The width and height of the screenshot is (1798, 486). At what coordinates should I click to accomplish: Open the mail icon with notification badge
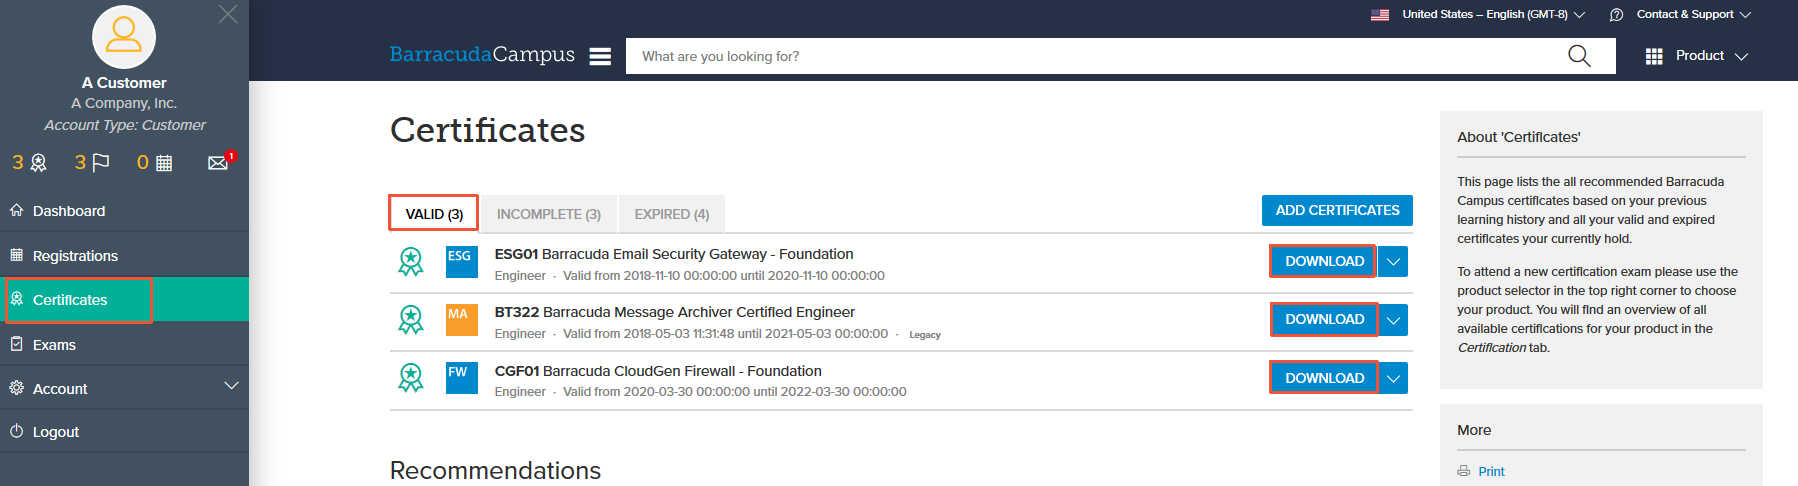(x=221, y=161)
